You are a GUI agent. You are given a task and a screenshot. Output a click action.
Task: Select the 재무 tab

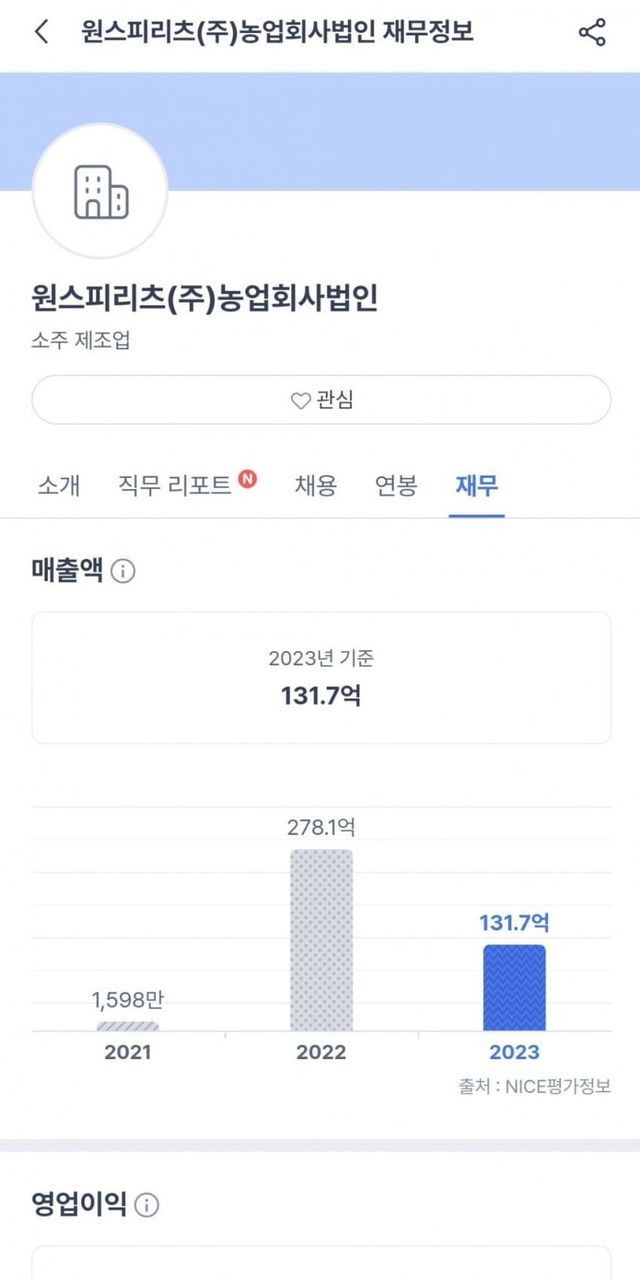coord(477,486)
